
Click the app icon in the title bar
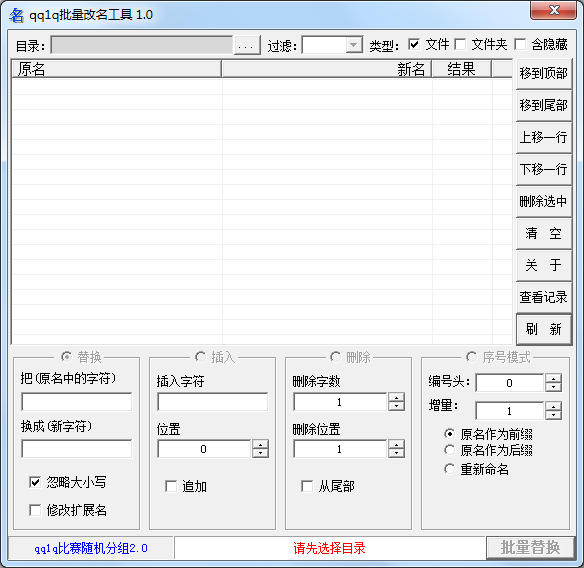(16, 15)
